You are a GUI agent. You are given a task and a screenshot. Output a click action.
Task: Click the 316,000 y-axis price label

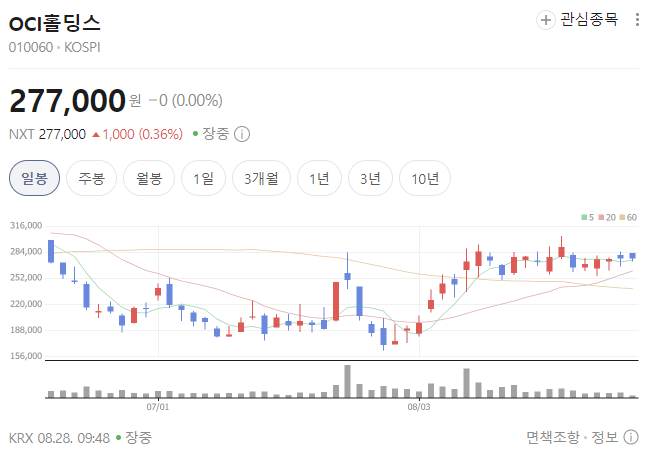26,225
